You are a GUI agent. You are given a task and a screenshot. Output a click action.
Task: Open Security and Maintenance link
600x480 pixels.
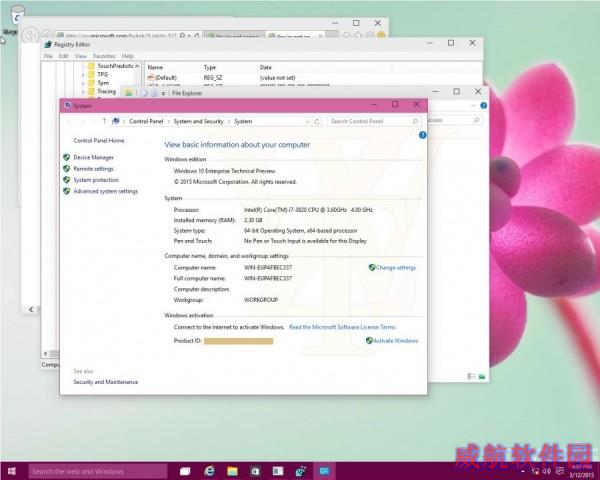pyautogui.click(x=106, y=382)
